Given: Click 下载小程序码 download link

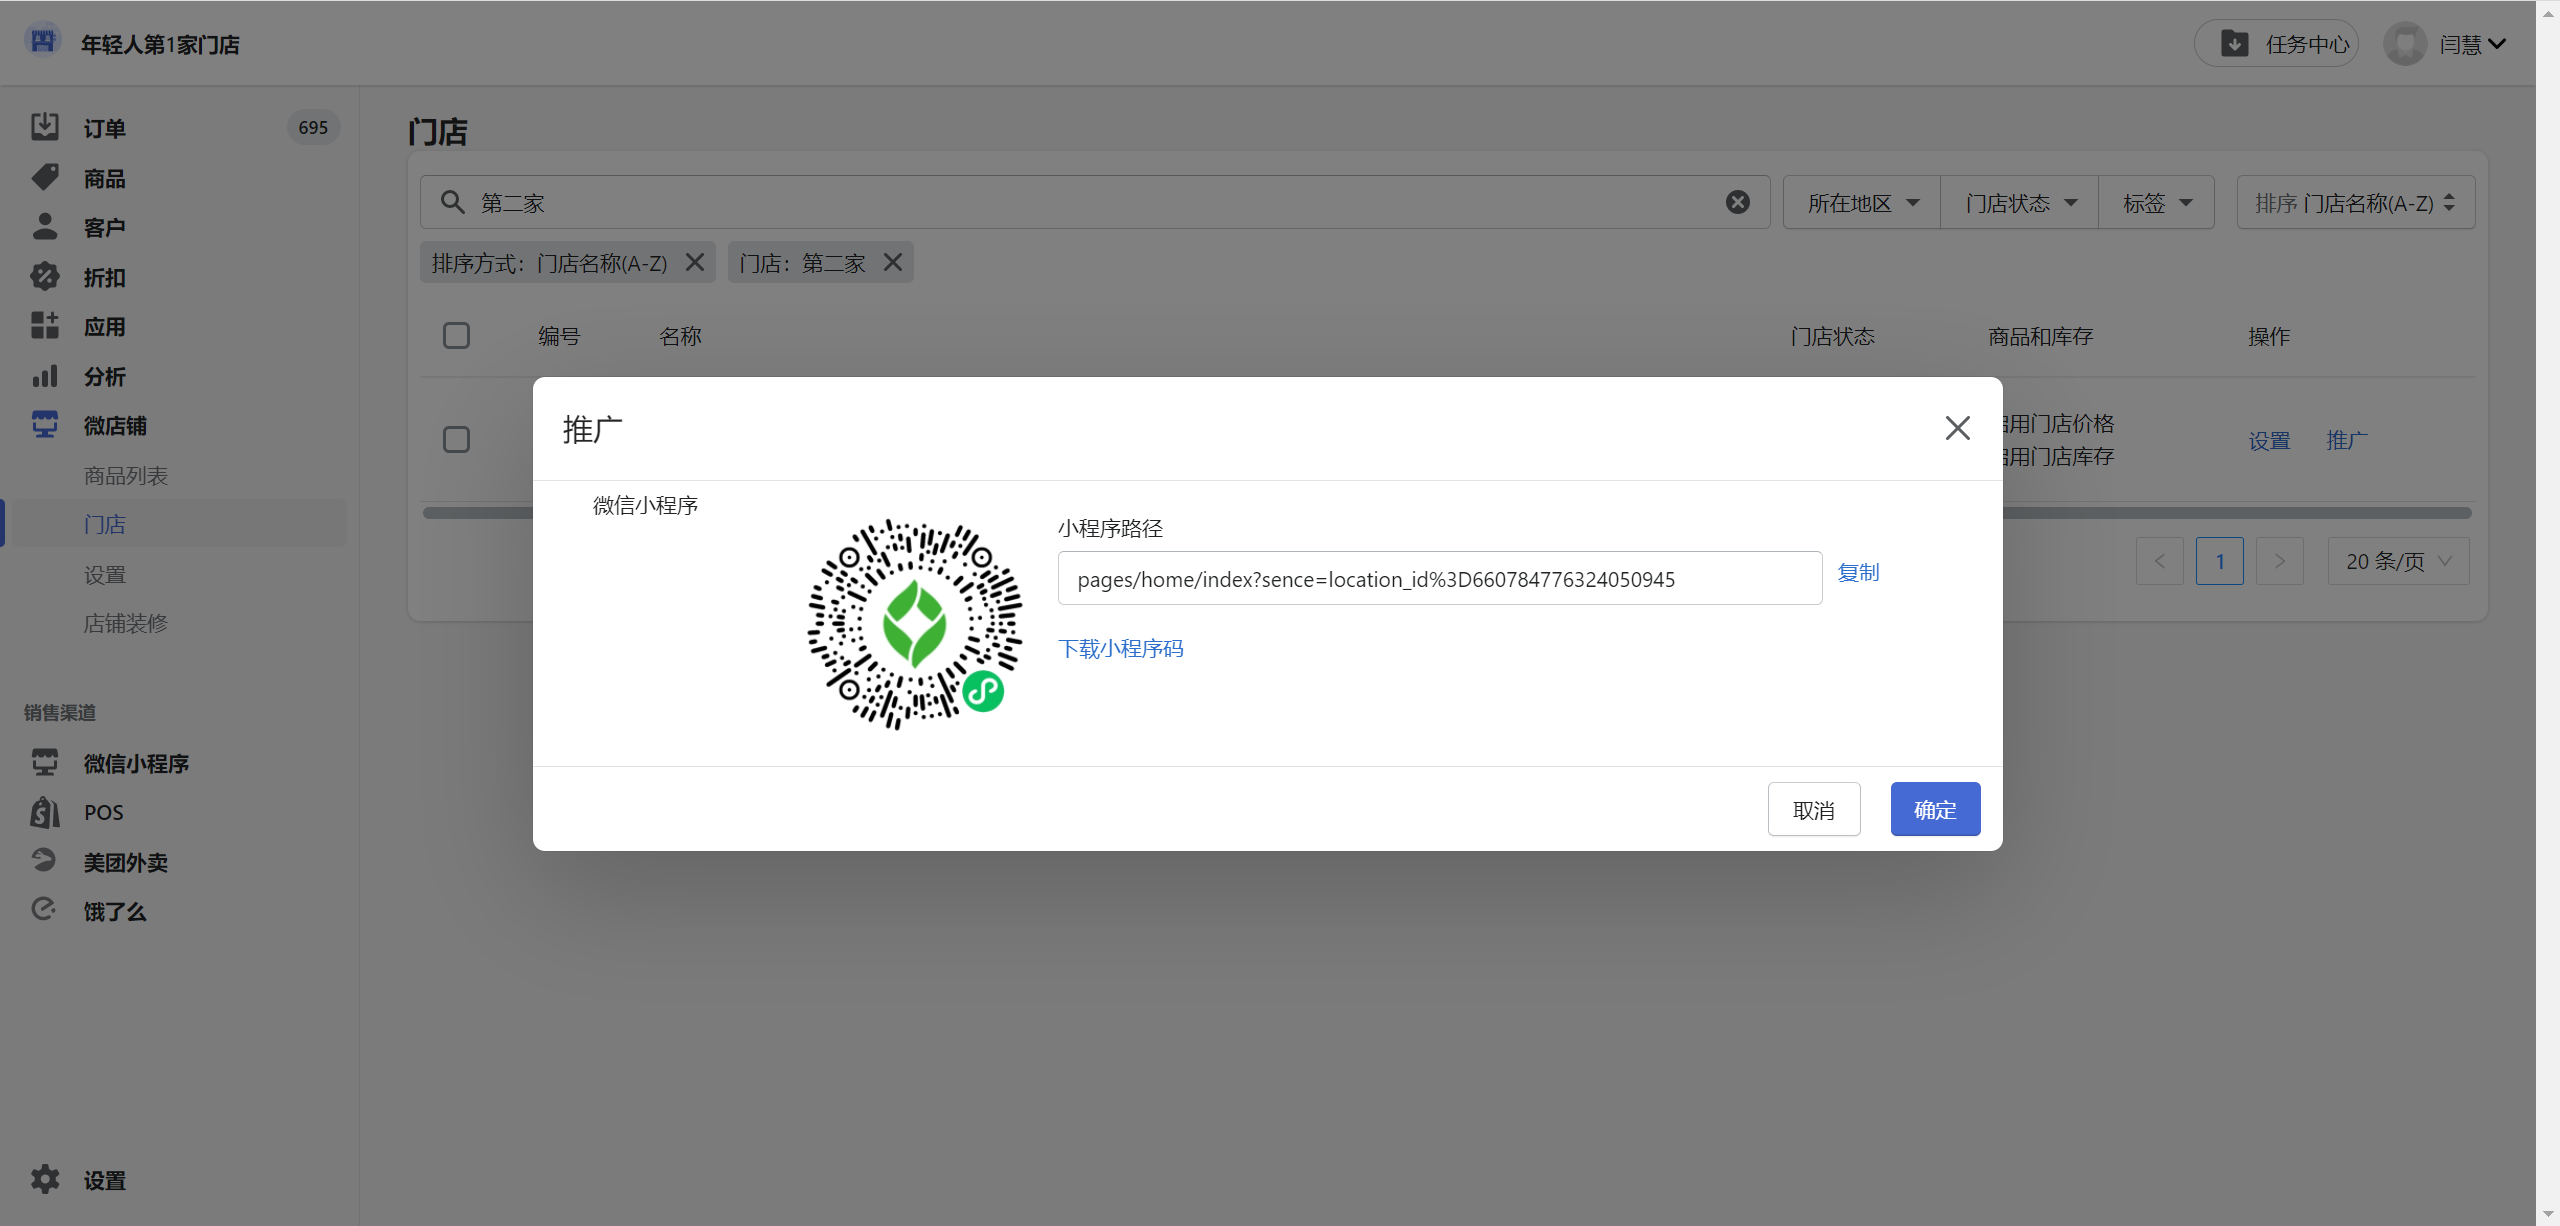Looking at the screenshot, I should click(1120, 649).
